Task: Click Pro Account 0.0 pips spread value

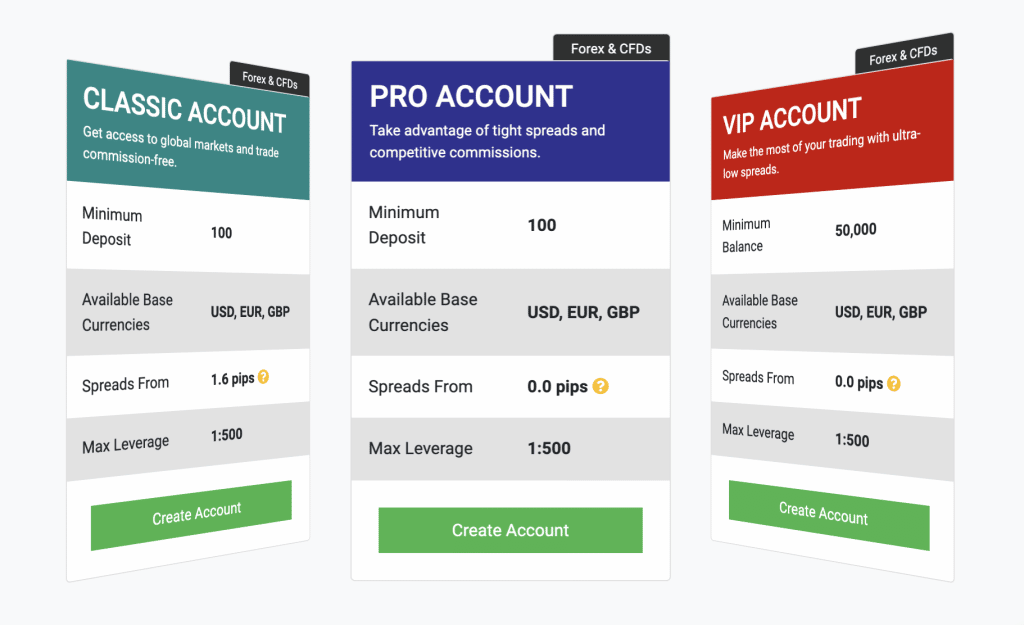Action: click(557, 387)
